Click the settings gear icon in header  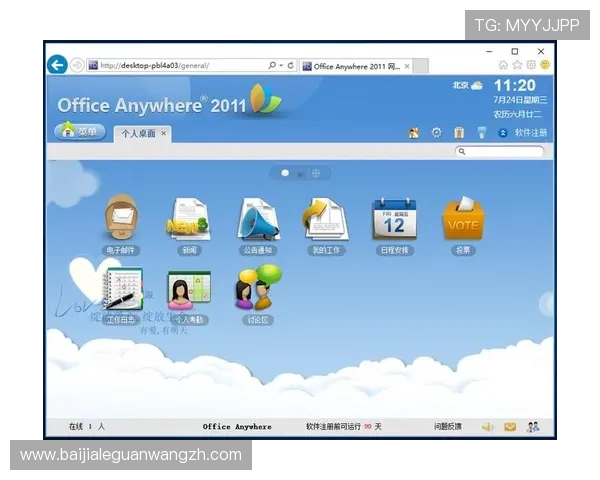pyautogui.click(x=436, y=132)
